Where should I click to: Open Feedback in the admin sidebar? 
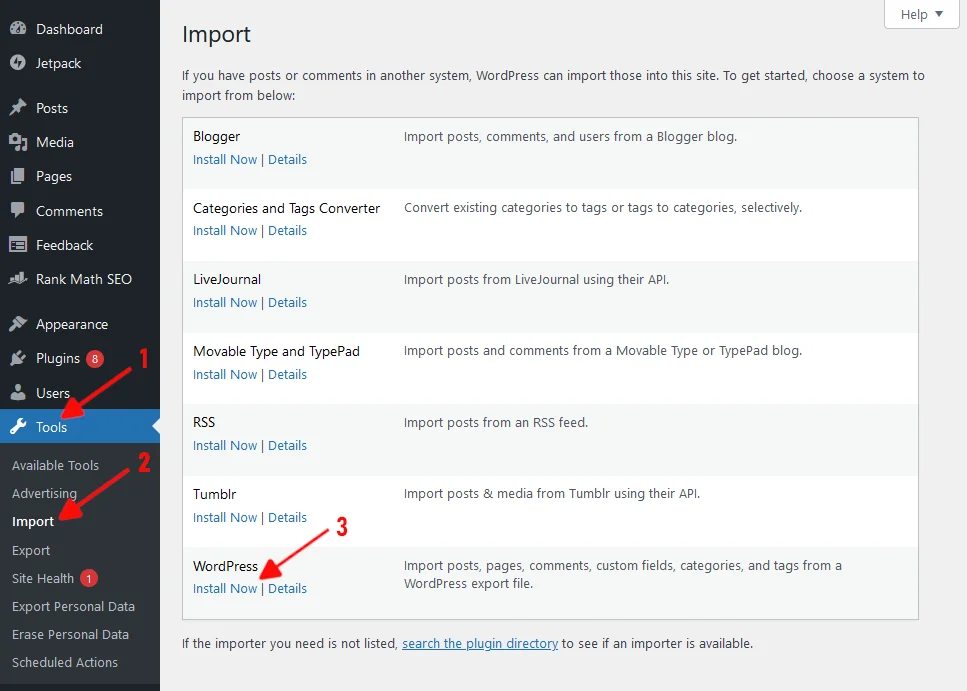pos(64,245)
